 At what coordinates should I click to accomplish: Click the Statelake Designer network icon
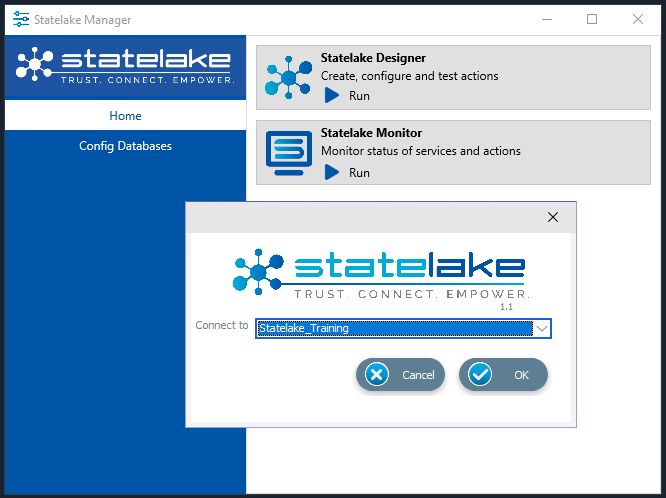coord(288,77)
